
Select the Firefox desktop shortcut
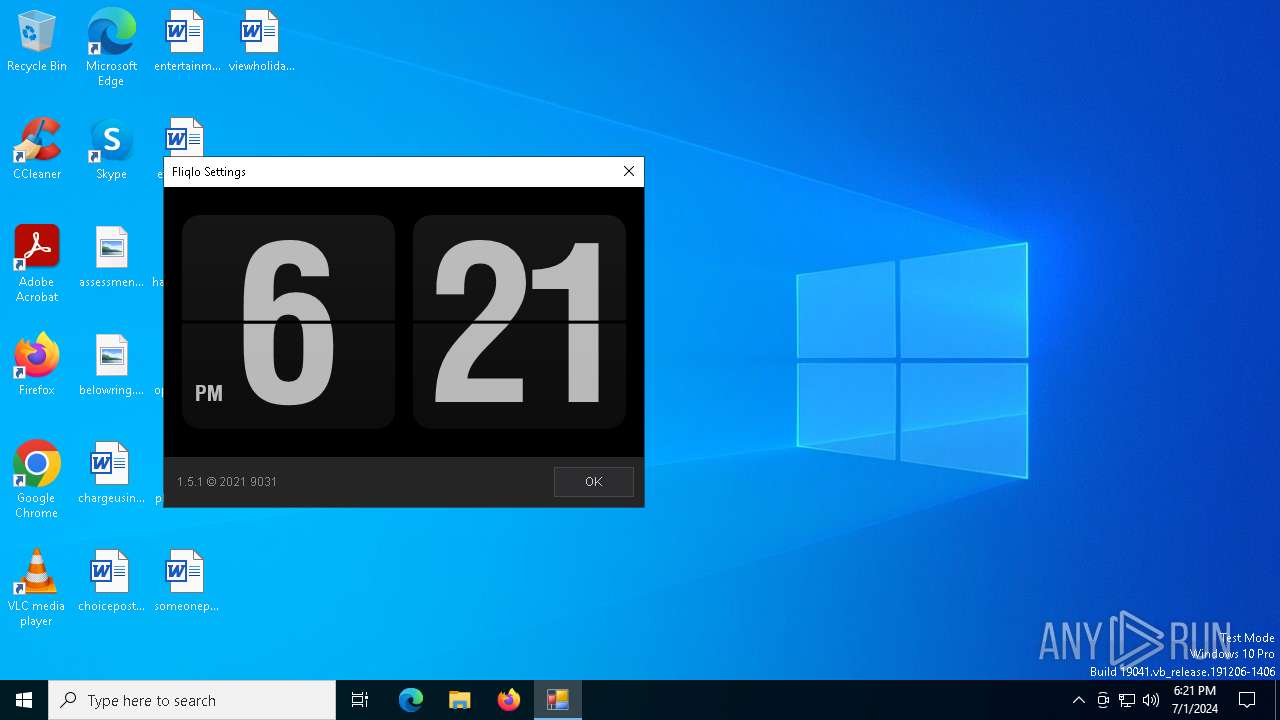(x=37, y=366)
